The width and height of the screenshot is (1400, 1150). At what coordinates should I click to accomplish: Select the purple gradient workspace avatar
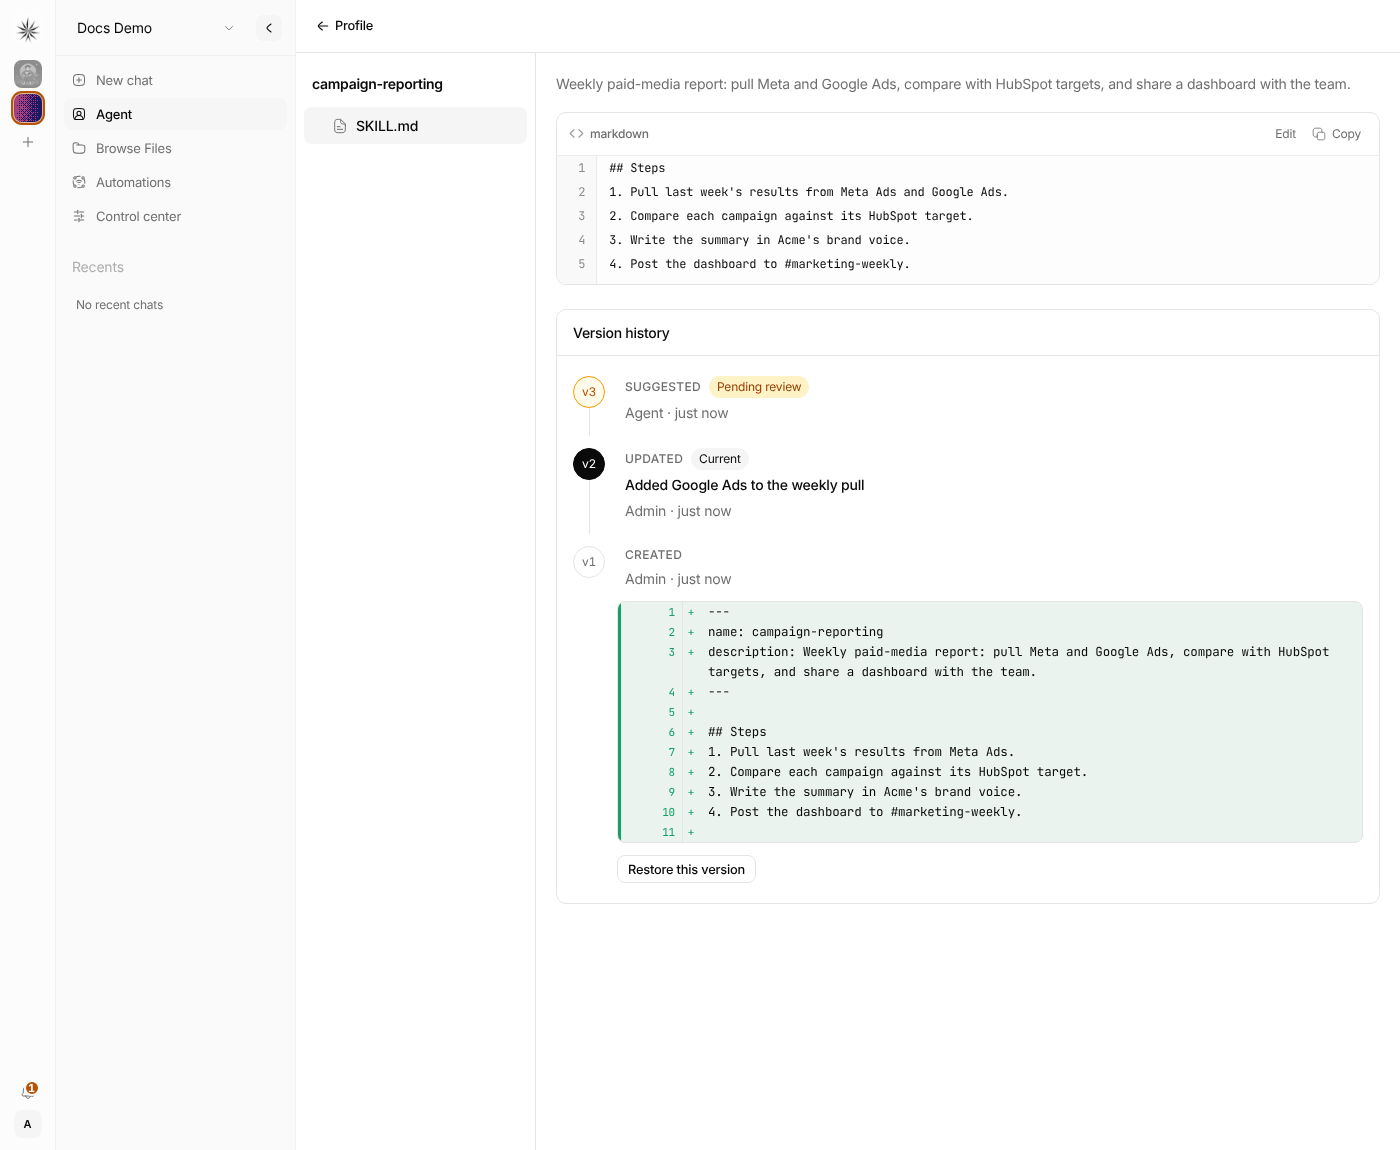pos(28,108)
